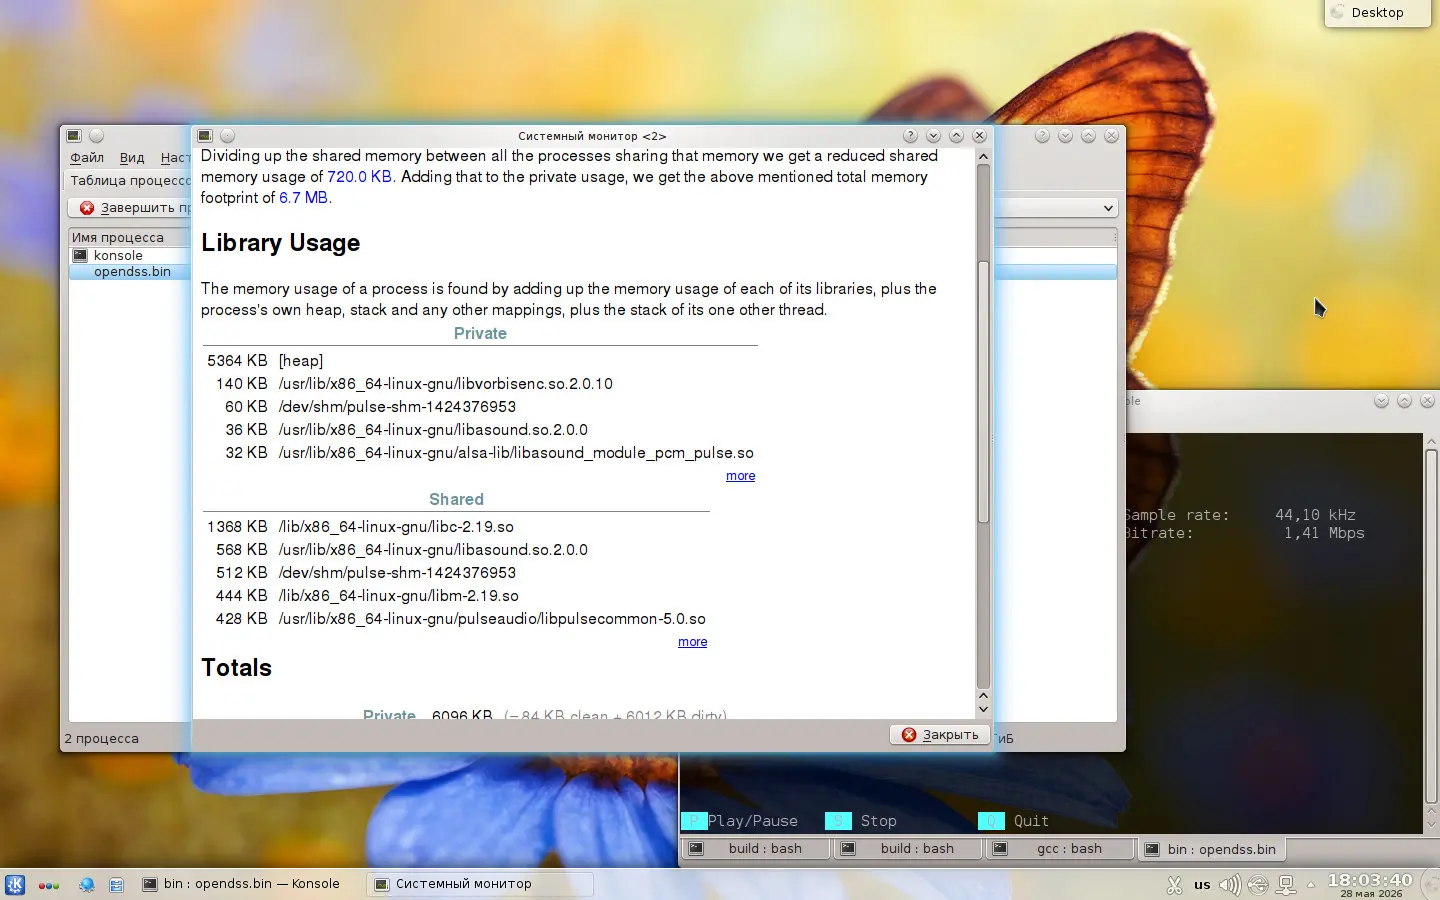
Task: Click the bottom scroll-down arrow of the memory dialog
Action: click(983, 709)
